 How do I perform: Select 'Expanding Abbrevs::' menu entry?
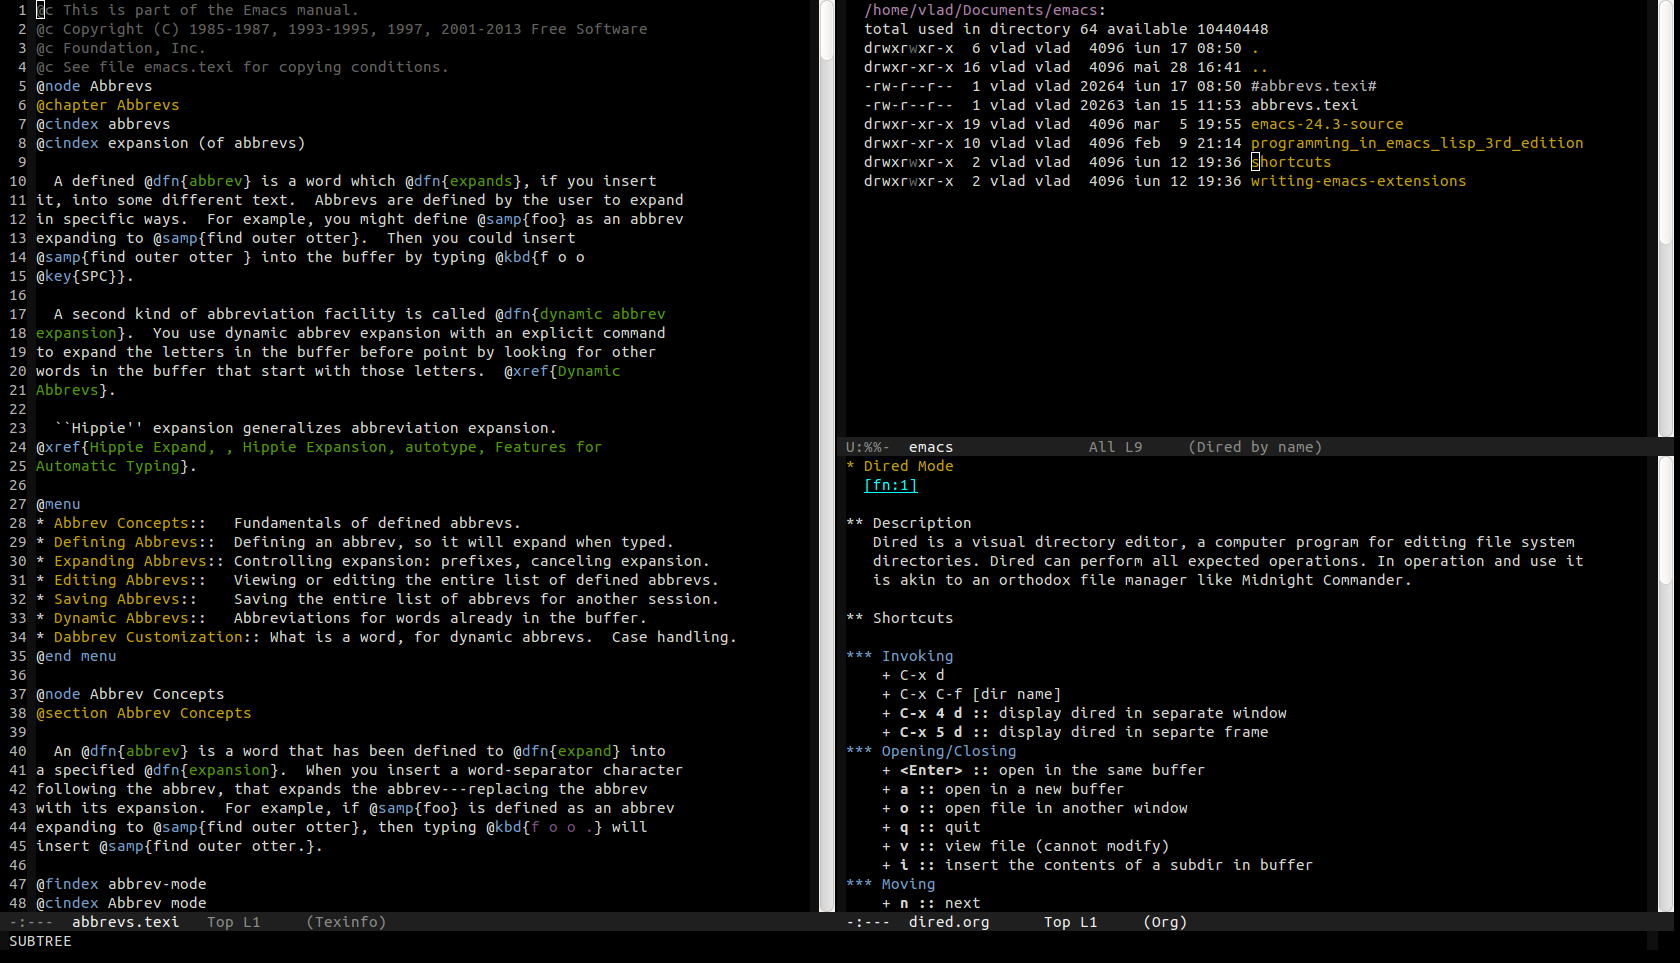coord(139,561)
